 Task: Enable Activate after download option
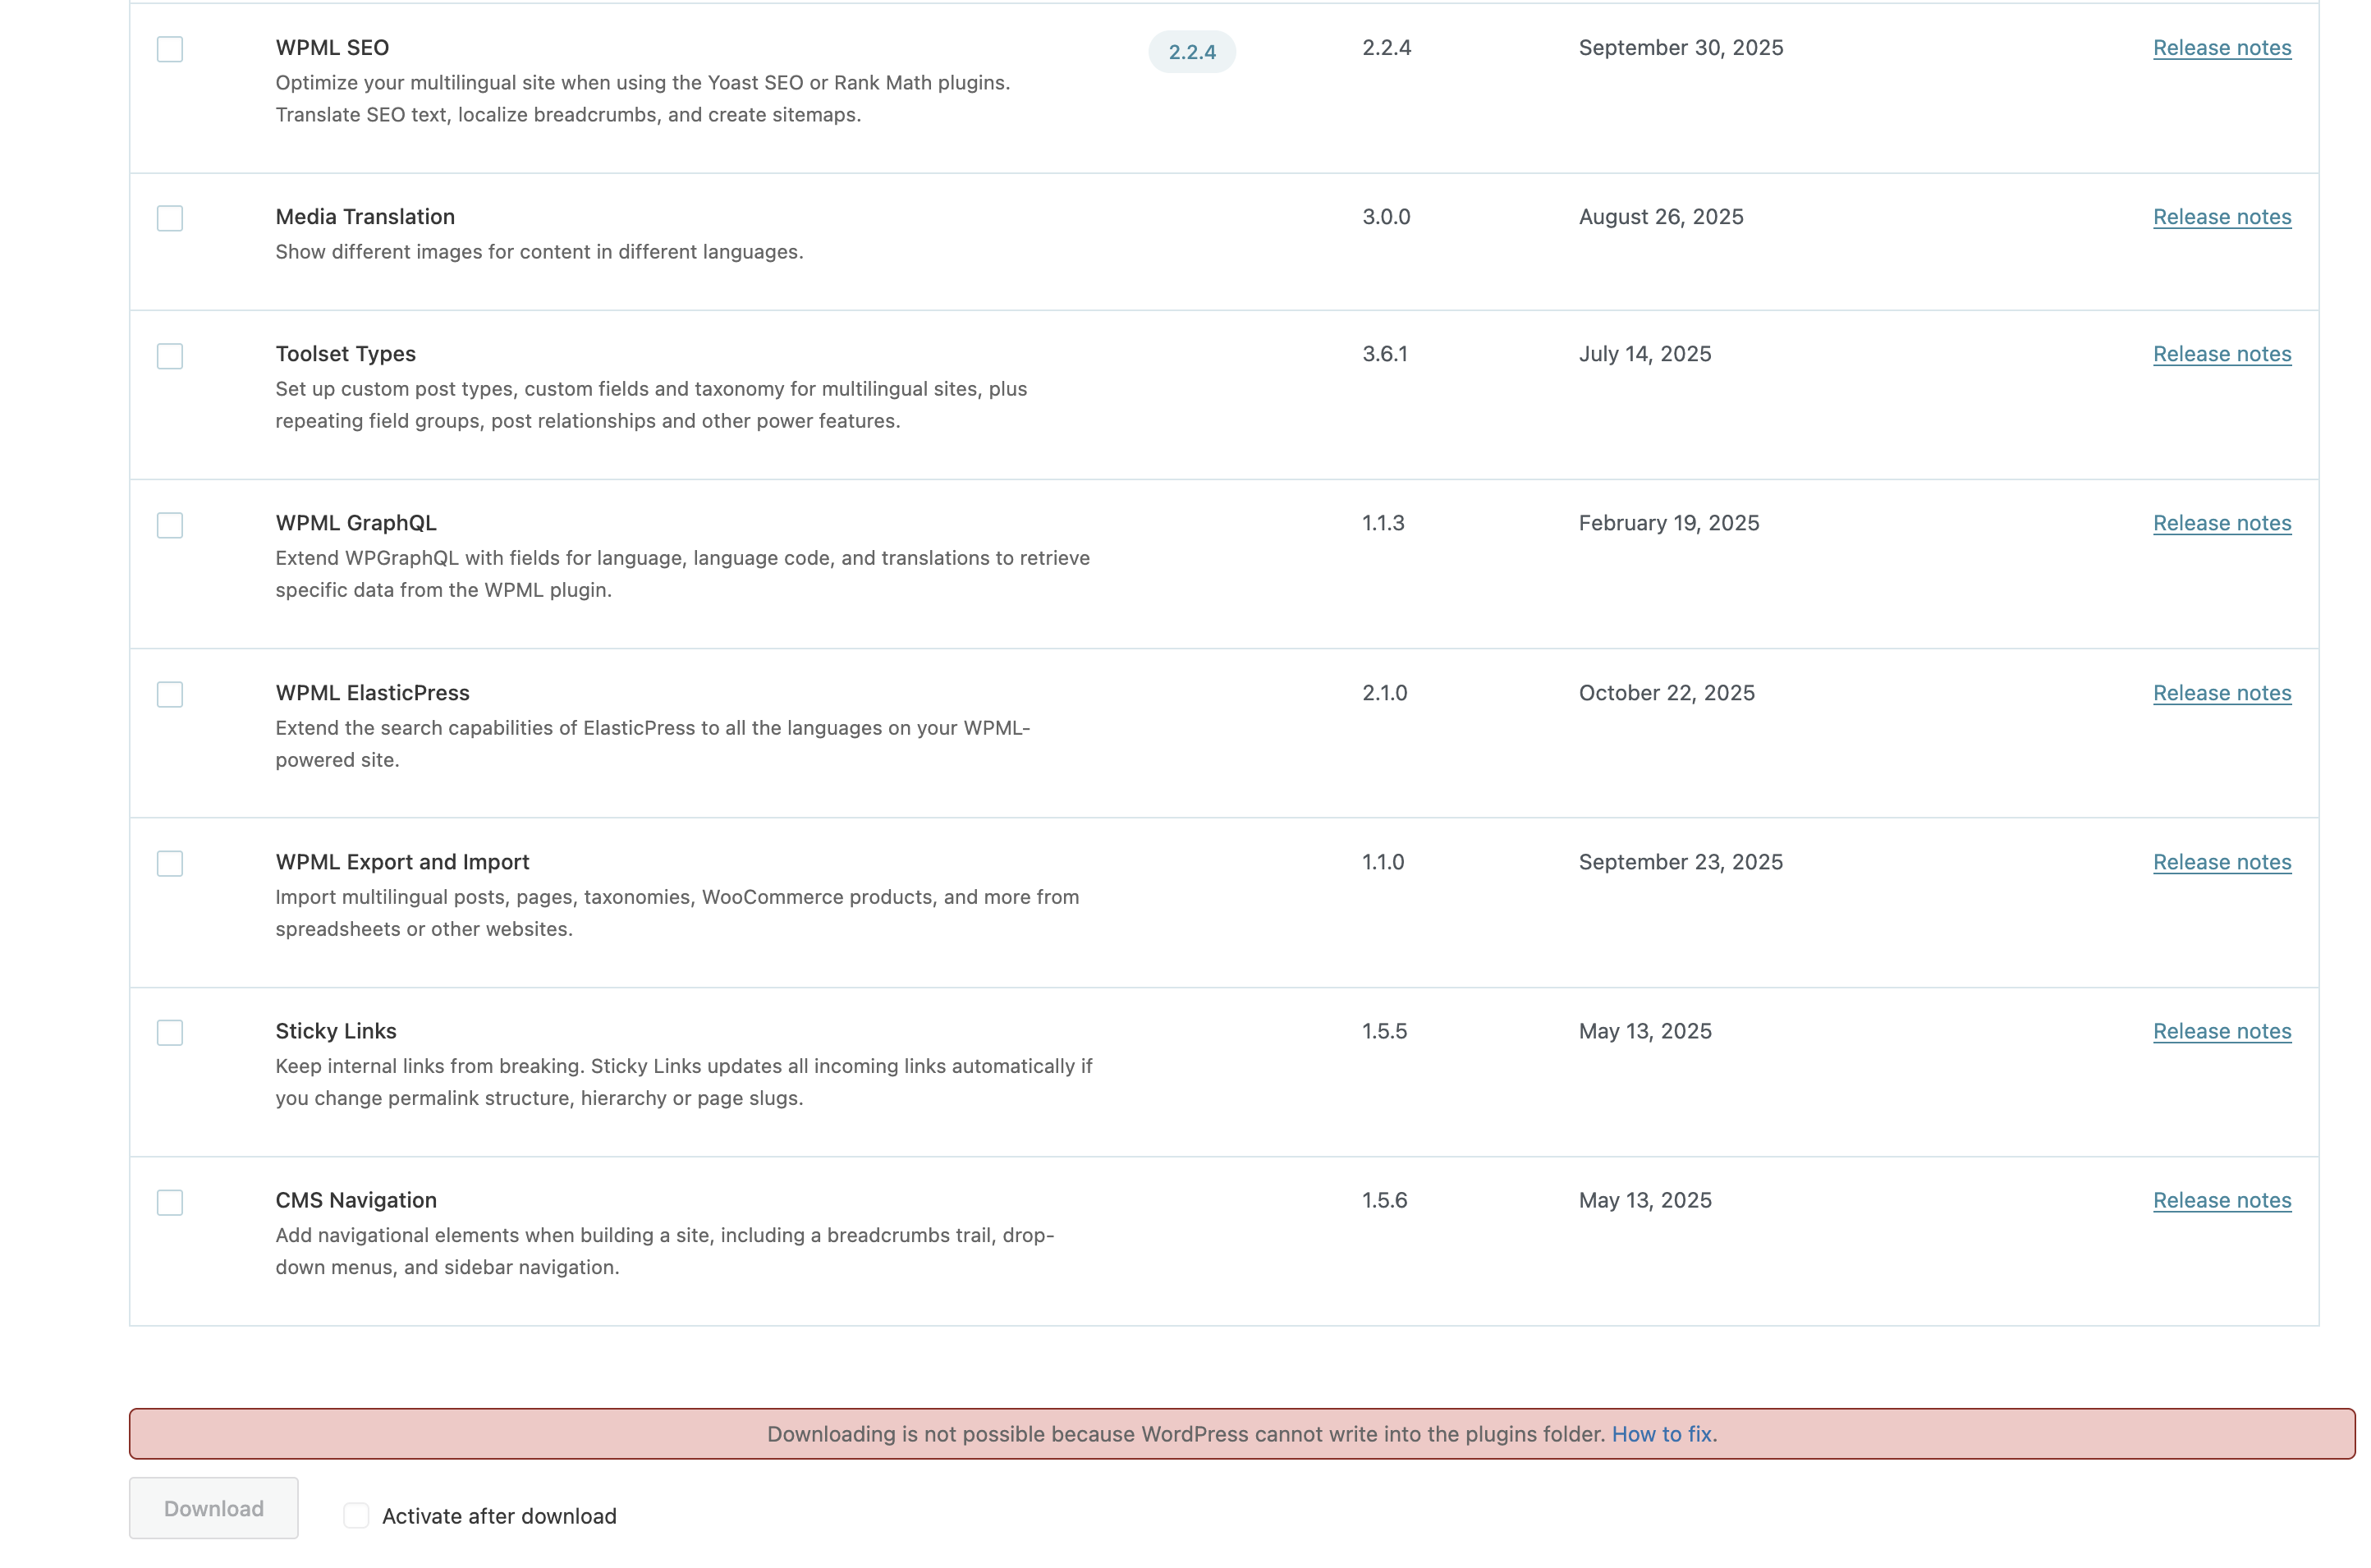[356, 1515]
